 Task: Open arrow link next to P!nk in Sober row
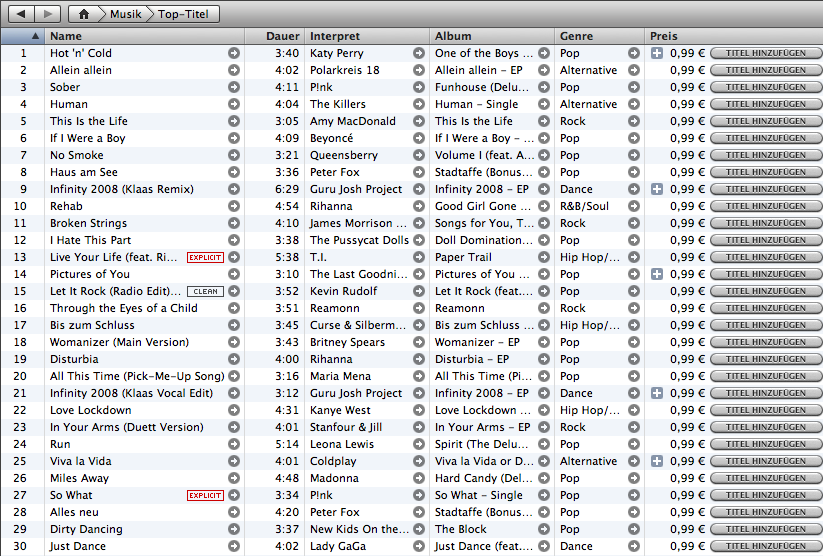tap(419, 87)
